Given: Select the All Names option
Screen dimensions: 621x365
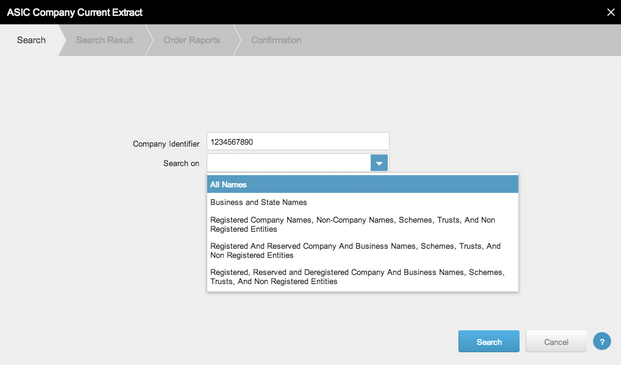Looking at the screenshot, I should click(x=362, y=184).
